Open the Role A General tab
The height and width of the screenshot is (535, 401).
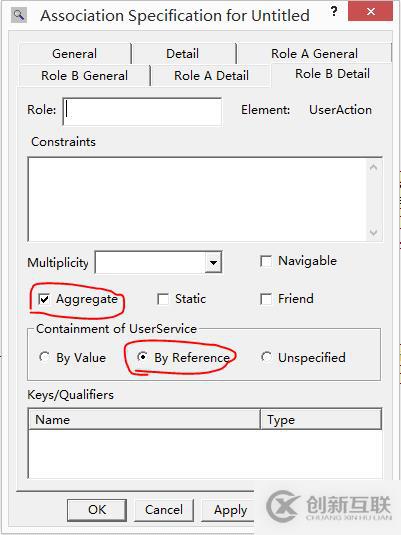314,54
